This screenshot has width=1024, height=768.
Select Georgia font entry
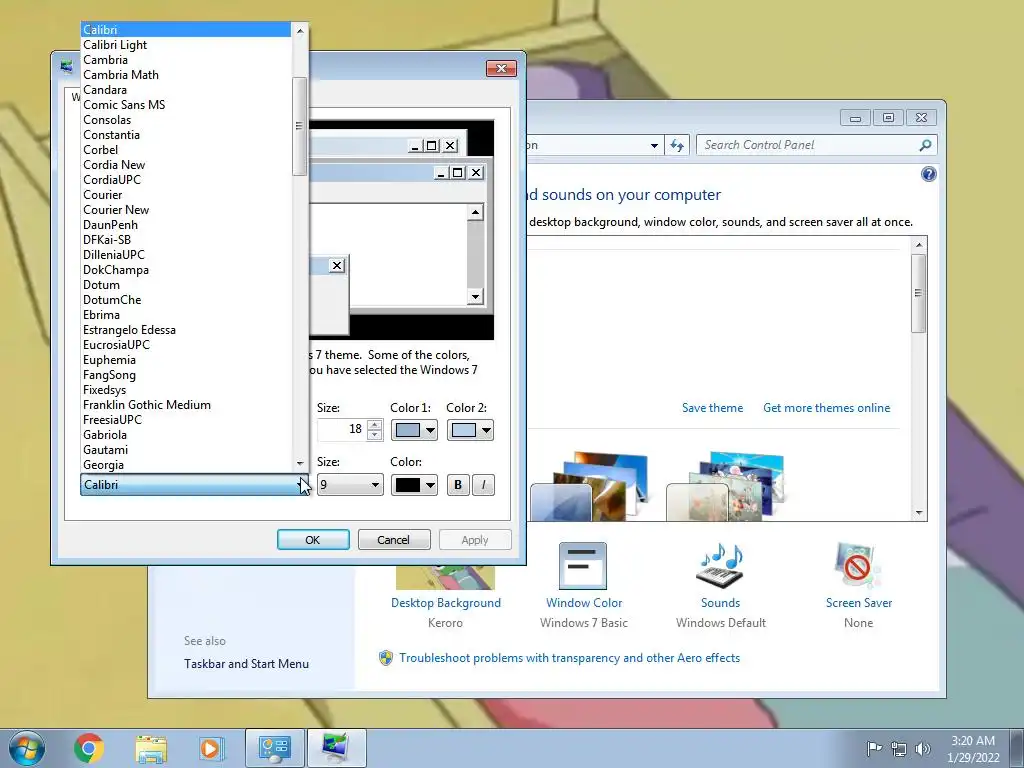pyautogui.click(x=185, y=465)
